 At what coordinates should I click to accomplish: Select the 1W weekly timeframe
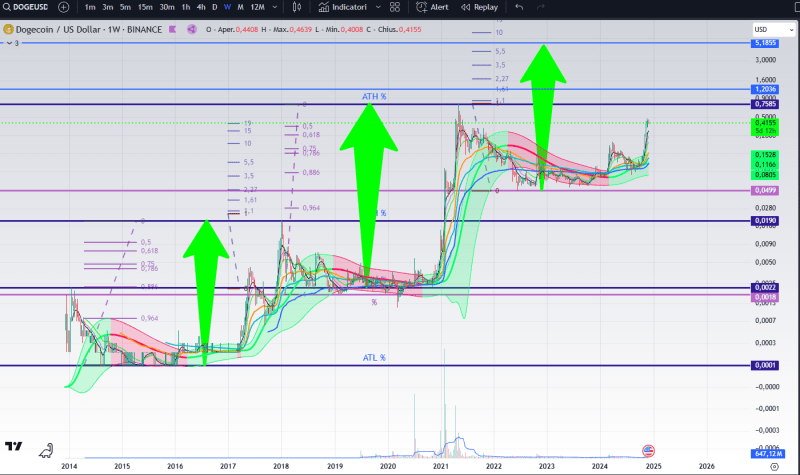[x=227, y=7]
